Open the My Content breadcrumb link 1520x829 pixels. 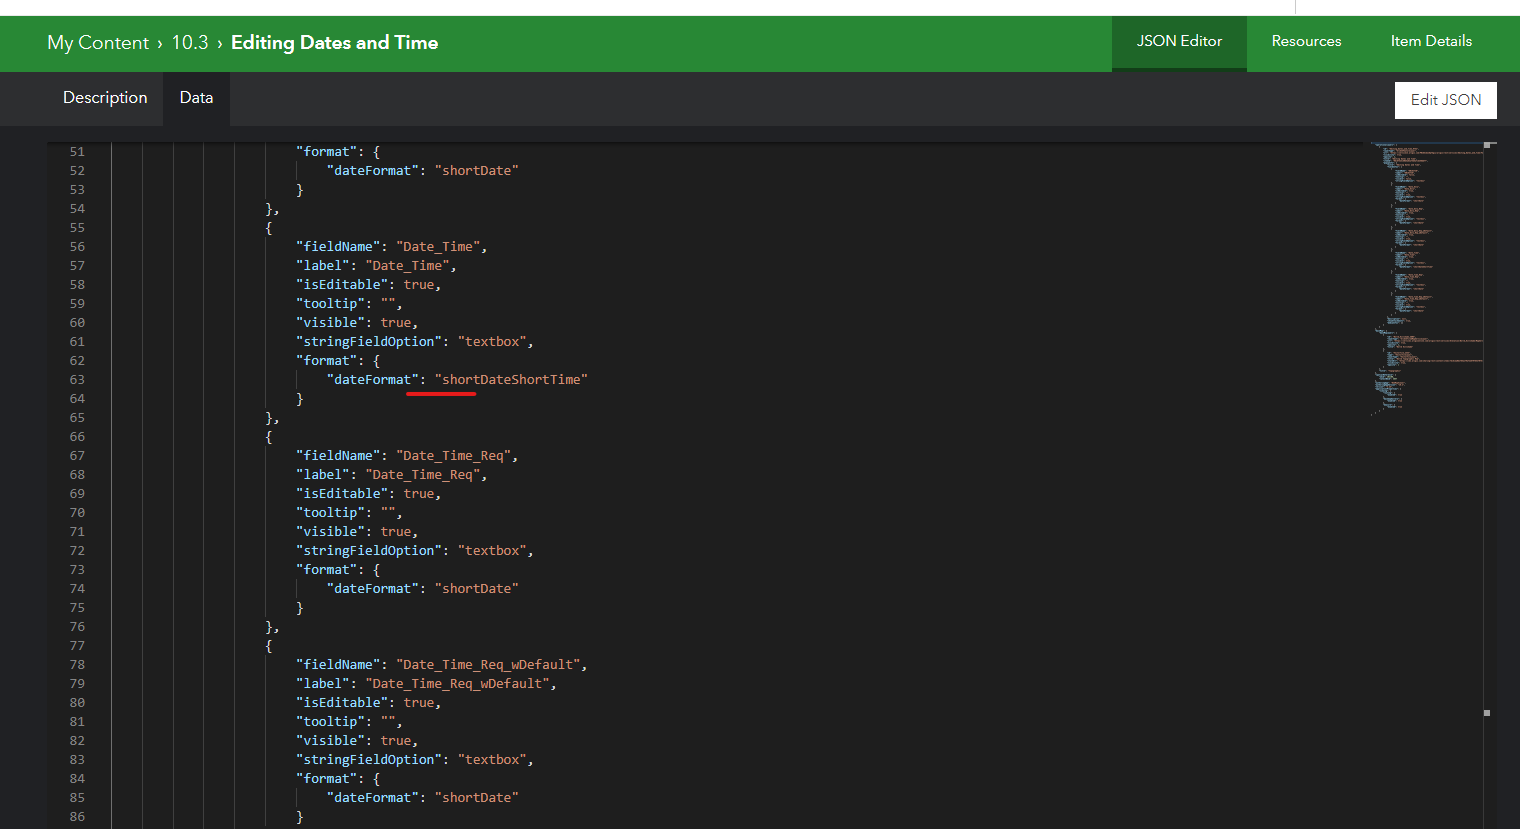point(98,43)
